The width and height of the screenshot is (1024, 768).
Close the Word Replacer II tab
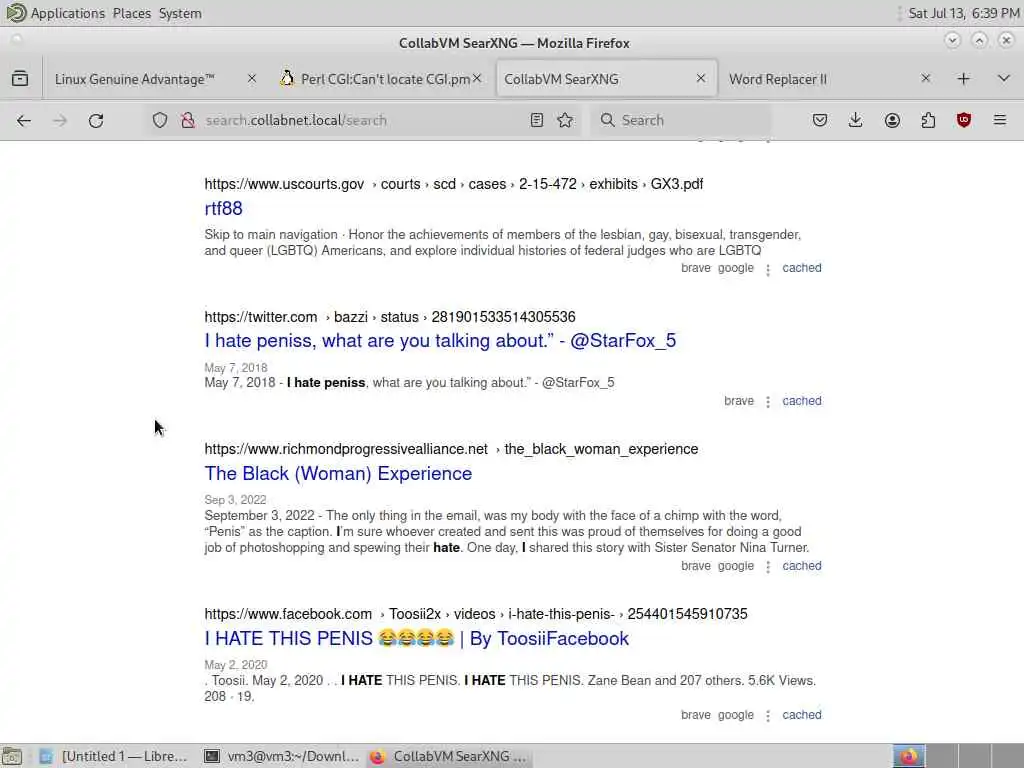(x=925, y=78)
